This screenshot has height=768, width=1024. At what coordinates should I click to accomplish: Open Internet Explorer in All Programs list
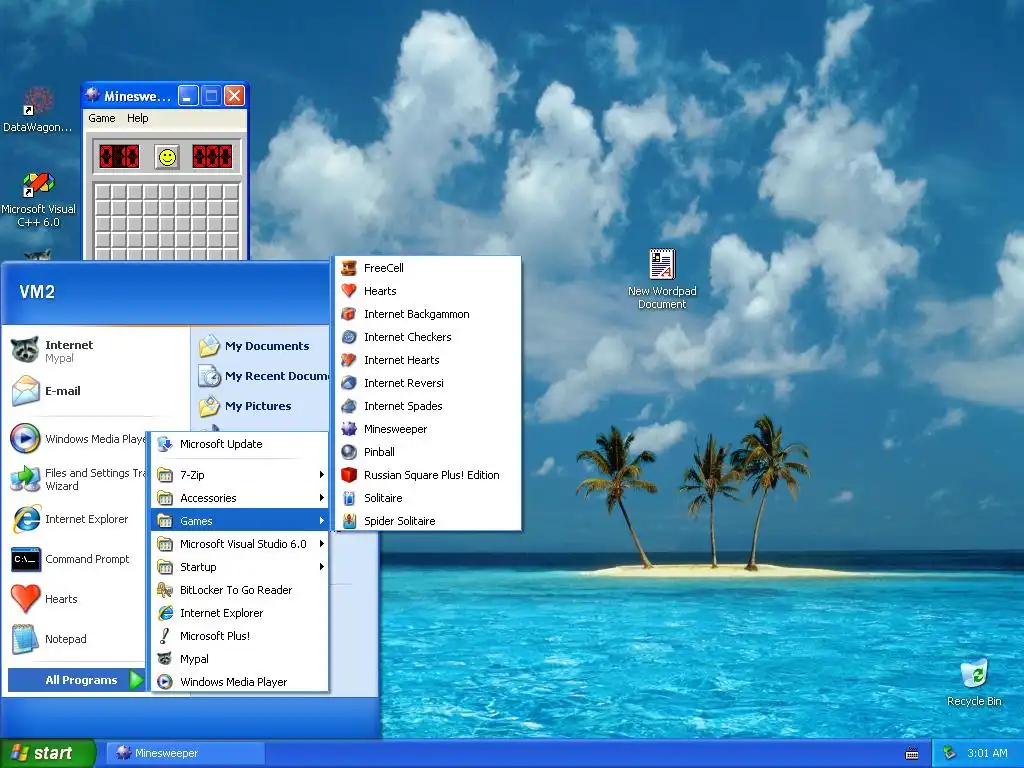coord(240,613)
